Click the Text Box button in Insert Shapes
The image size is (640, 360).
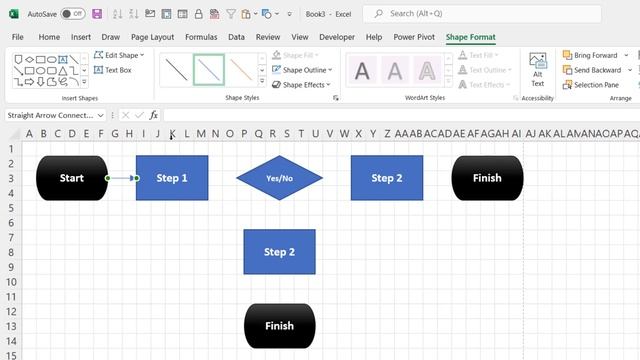(x=113, y=70)
